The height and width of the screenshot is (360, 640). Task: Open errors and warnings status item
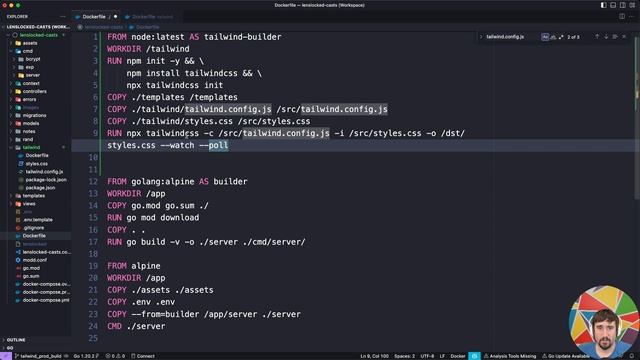click(115, 356)
